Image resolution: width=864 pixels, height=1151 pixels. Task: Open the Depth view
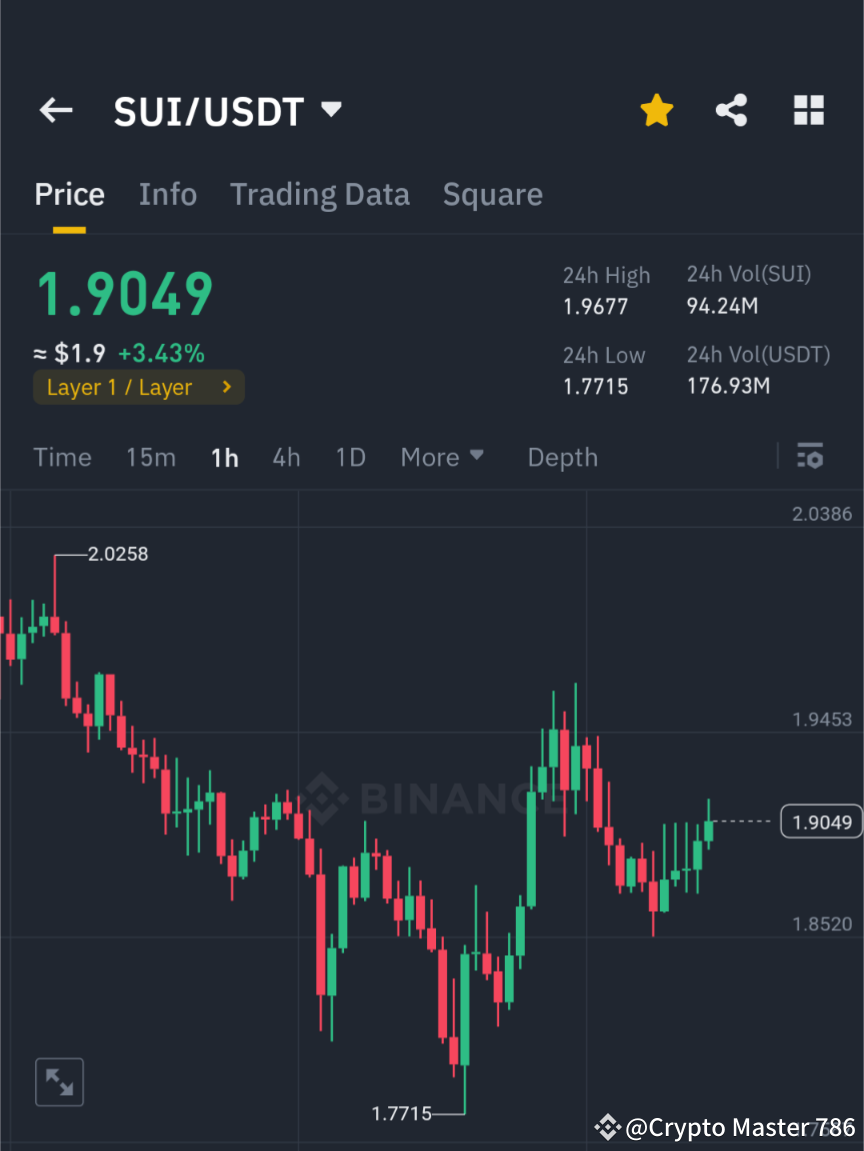pyautogui.click(x=562, y=456)
